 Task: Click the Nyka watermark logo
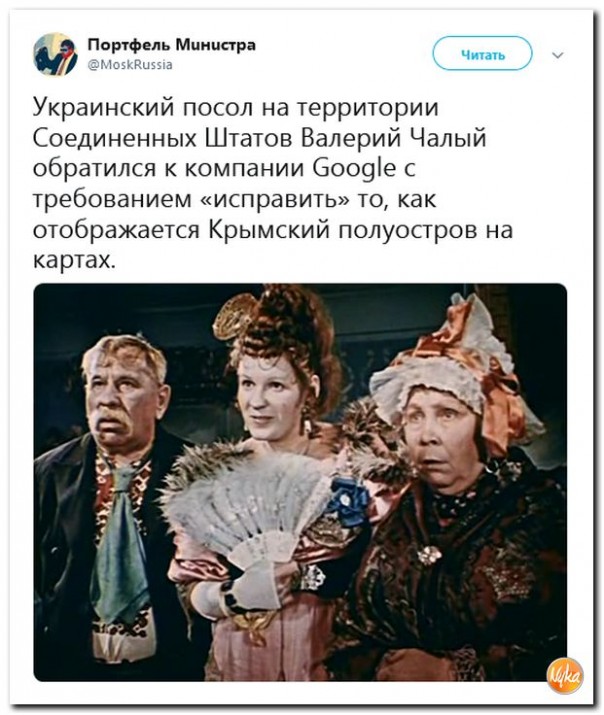[x=565, y=676]
